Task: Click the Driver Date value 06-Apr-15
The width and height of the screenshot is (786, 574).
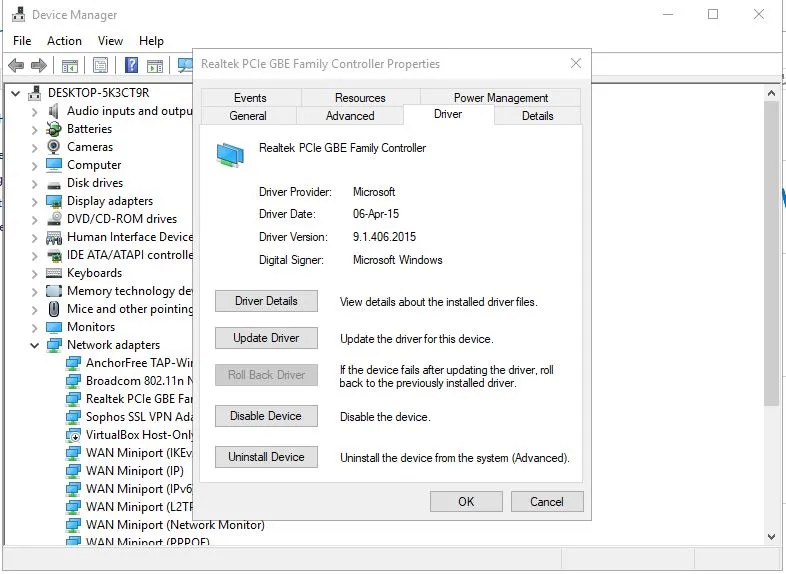Action: coord(376,214)
